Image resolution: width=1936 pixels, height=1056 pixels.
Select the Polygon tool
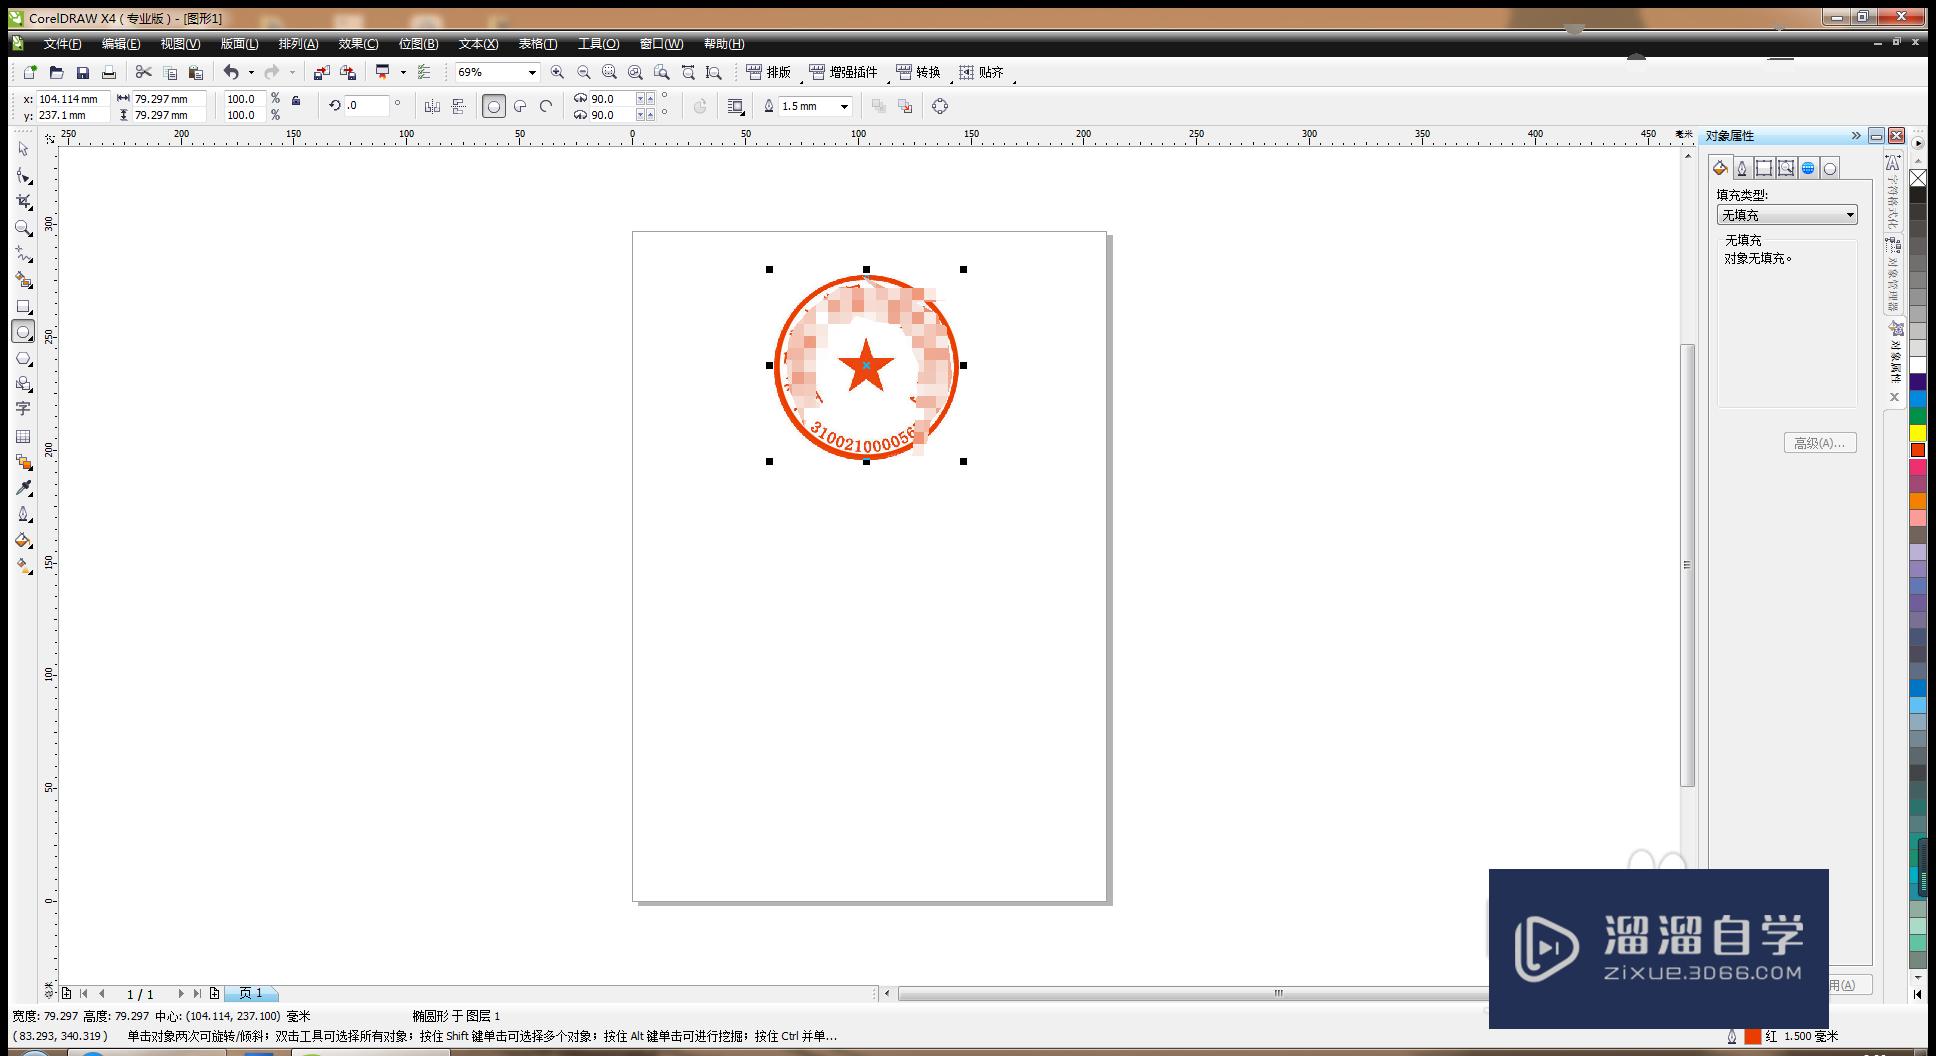click(23, 358)
